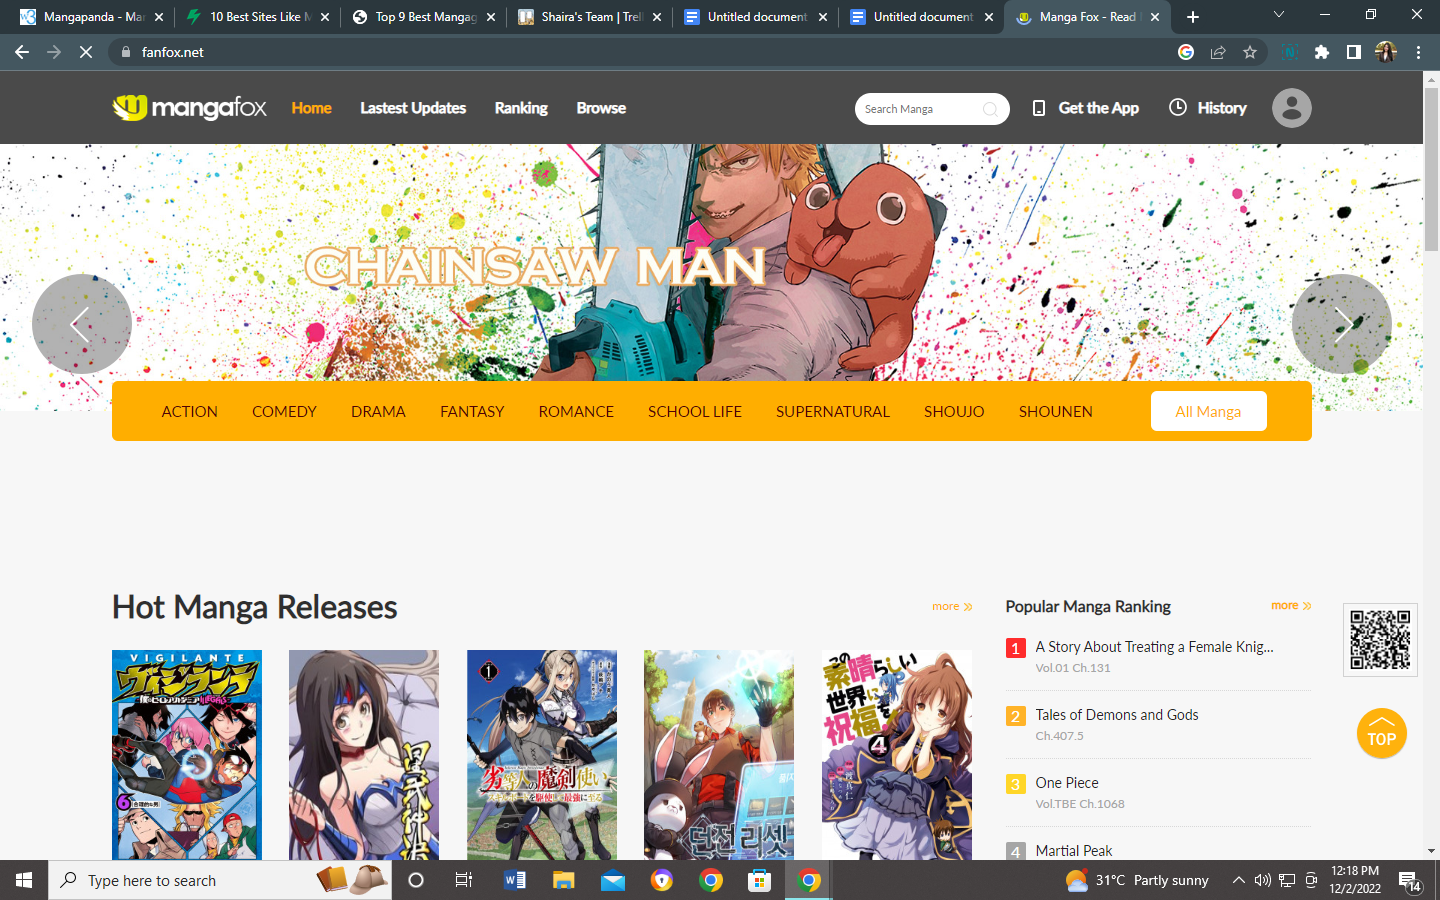Viewport: 1440px width, 900px height.
Task: Select SUPERNATURAL genre
Action: 833,411
